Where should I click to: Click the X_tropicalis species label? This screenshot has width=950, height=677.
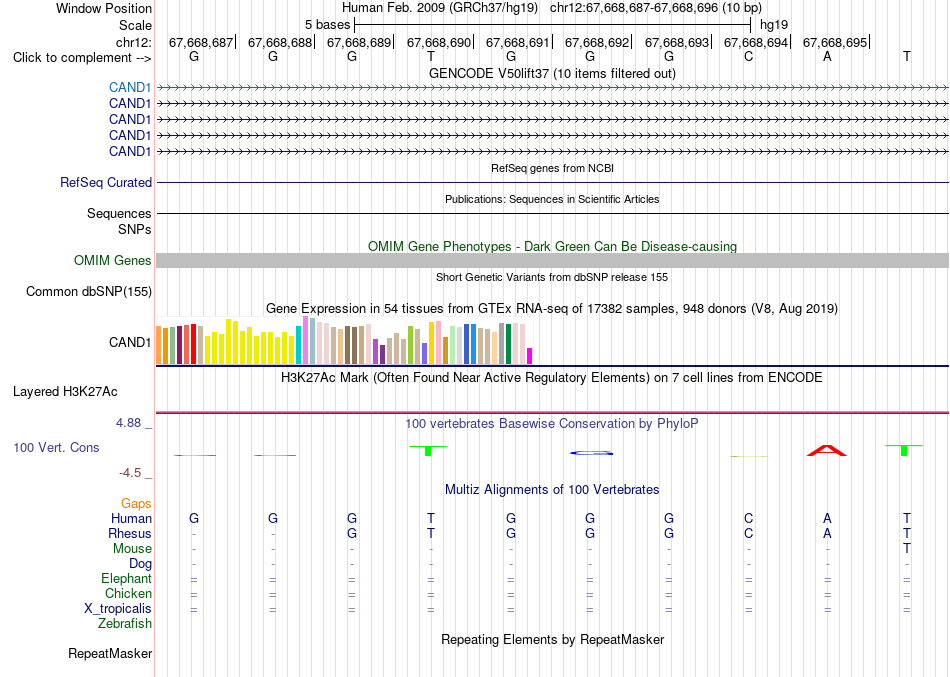pyautogui.click(x=118, y=609)
